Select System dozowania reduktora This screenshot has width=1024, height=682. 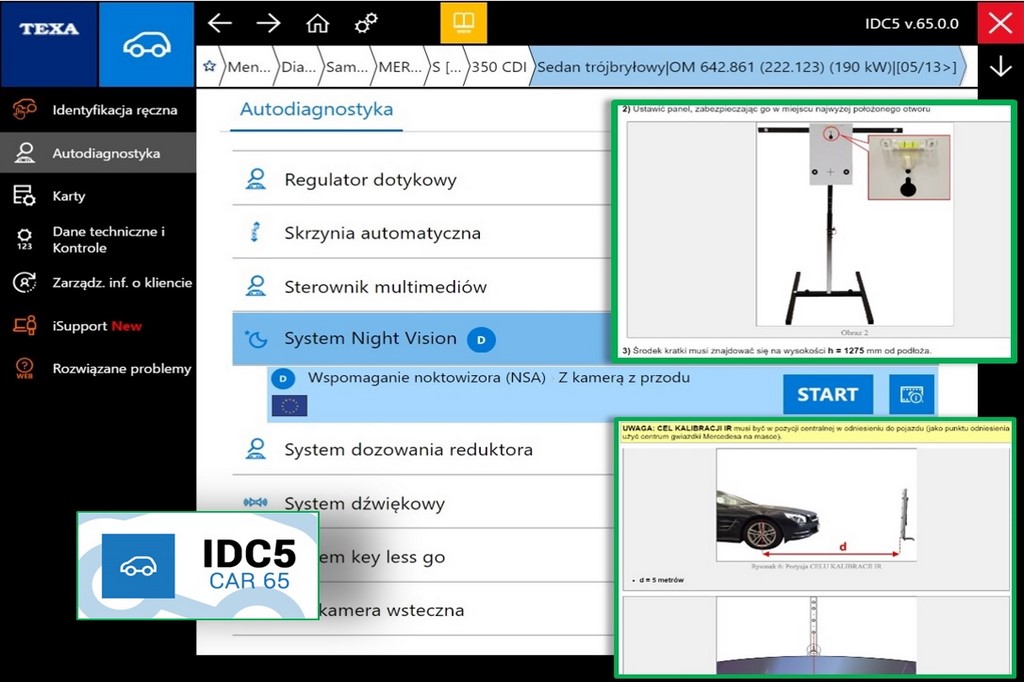[x=422, y=449]
